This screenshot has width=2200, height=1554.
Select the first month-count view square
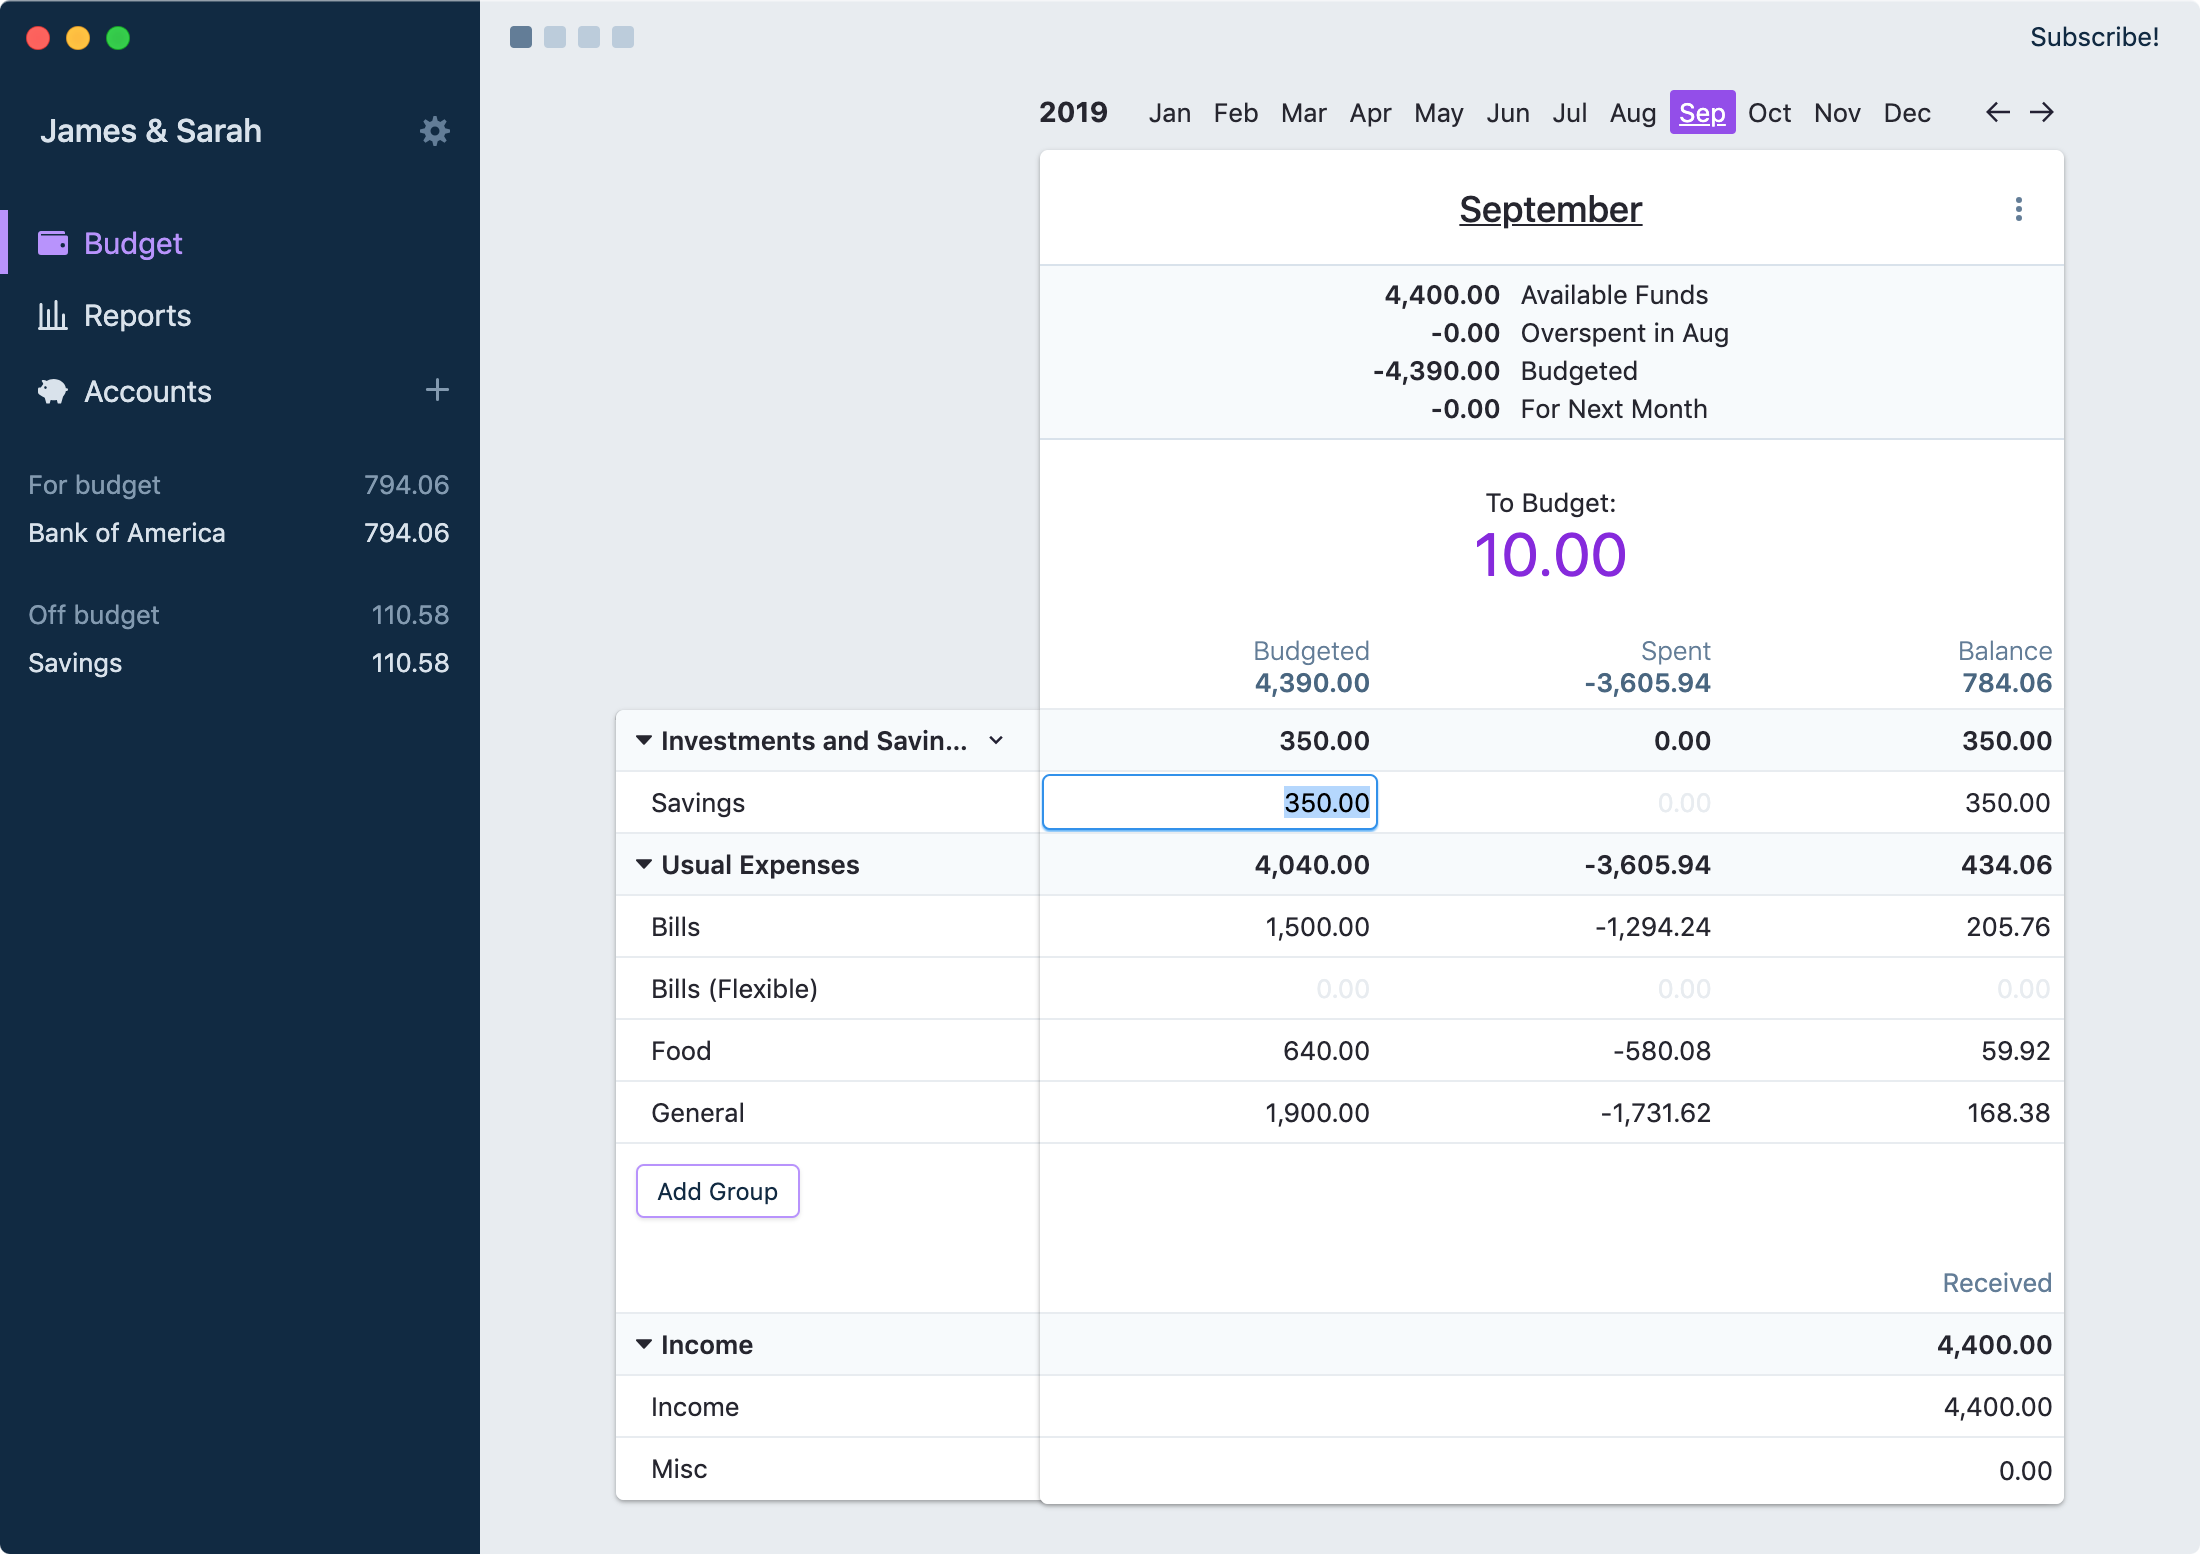click(x=521, y=37)
